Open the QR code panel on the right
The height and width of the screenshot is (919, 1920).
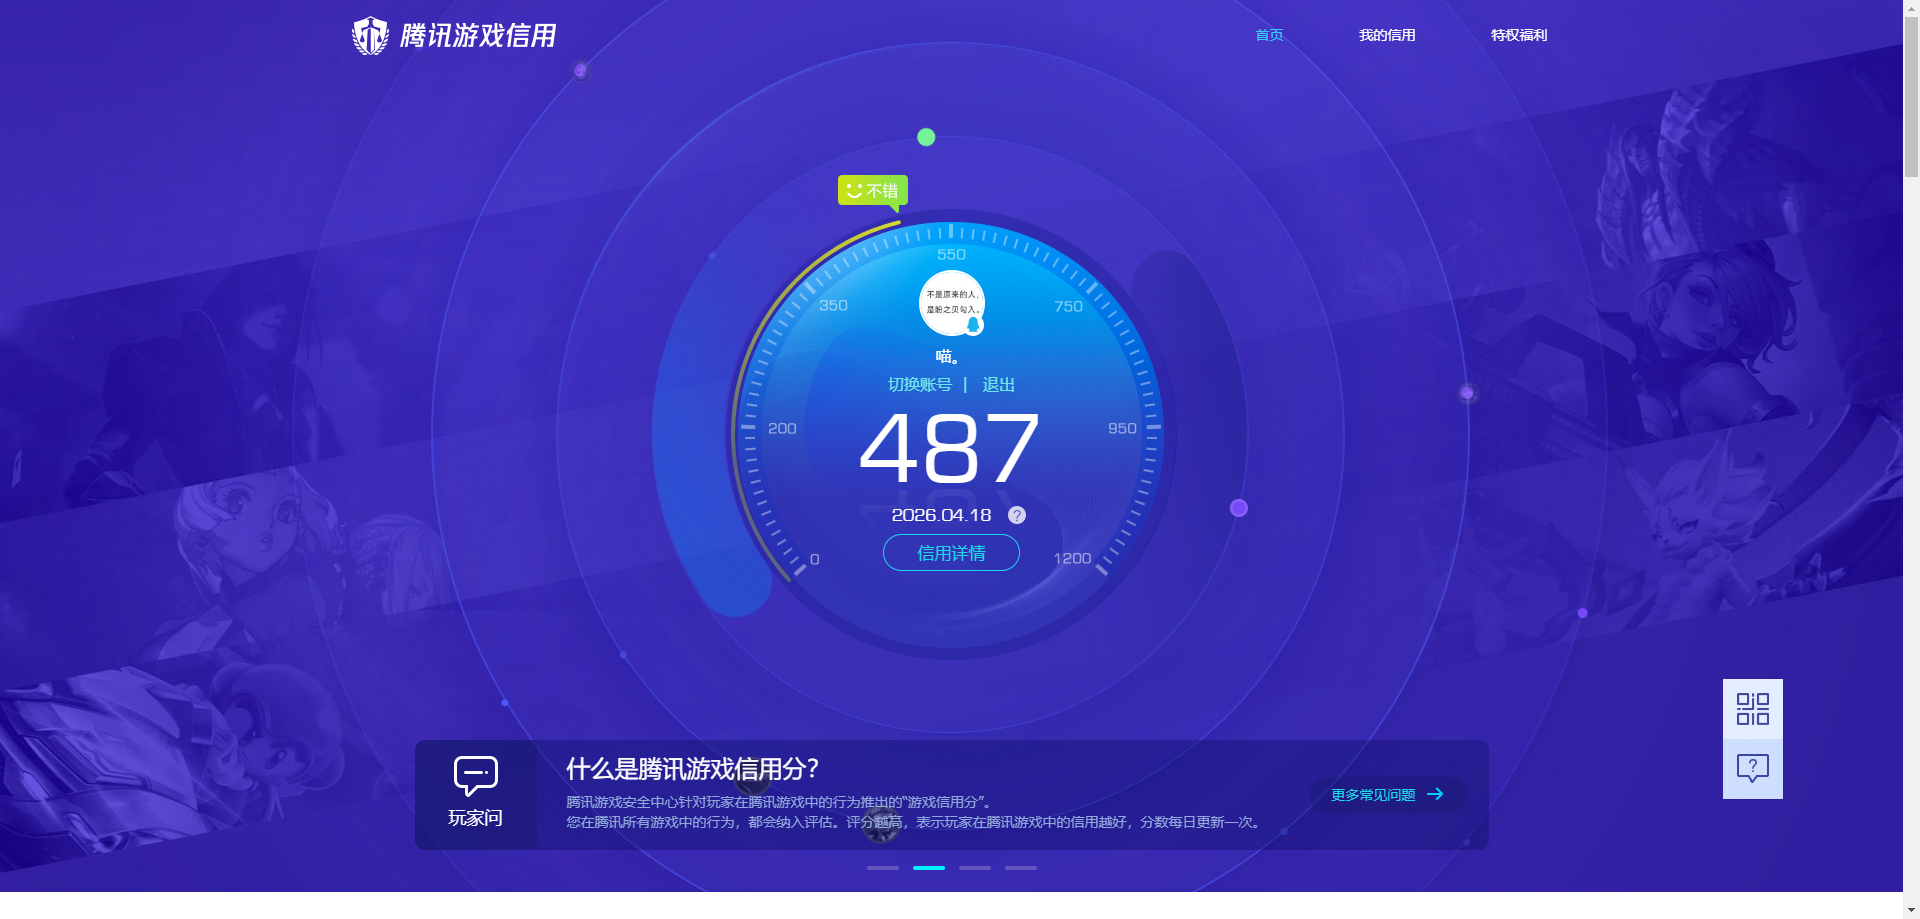1751,708
